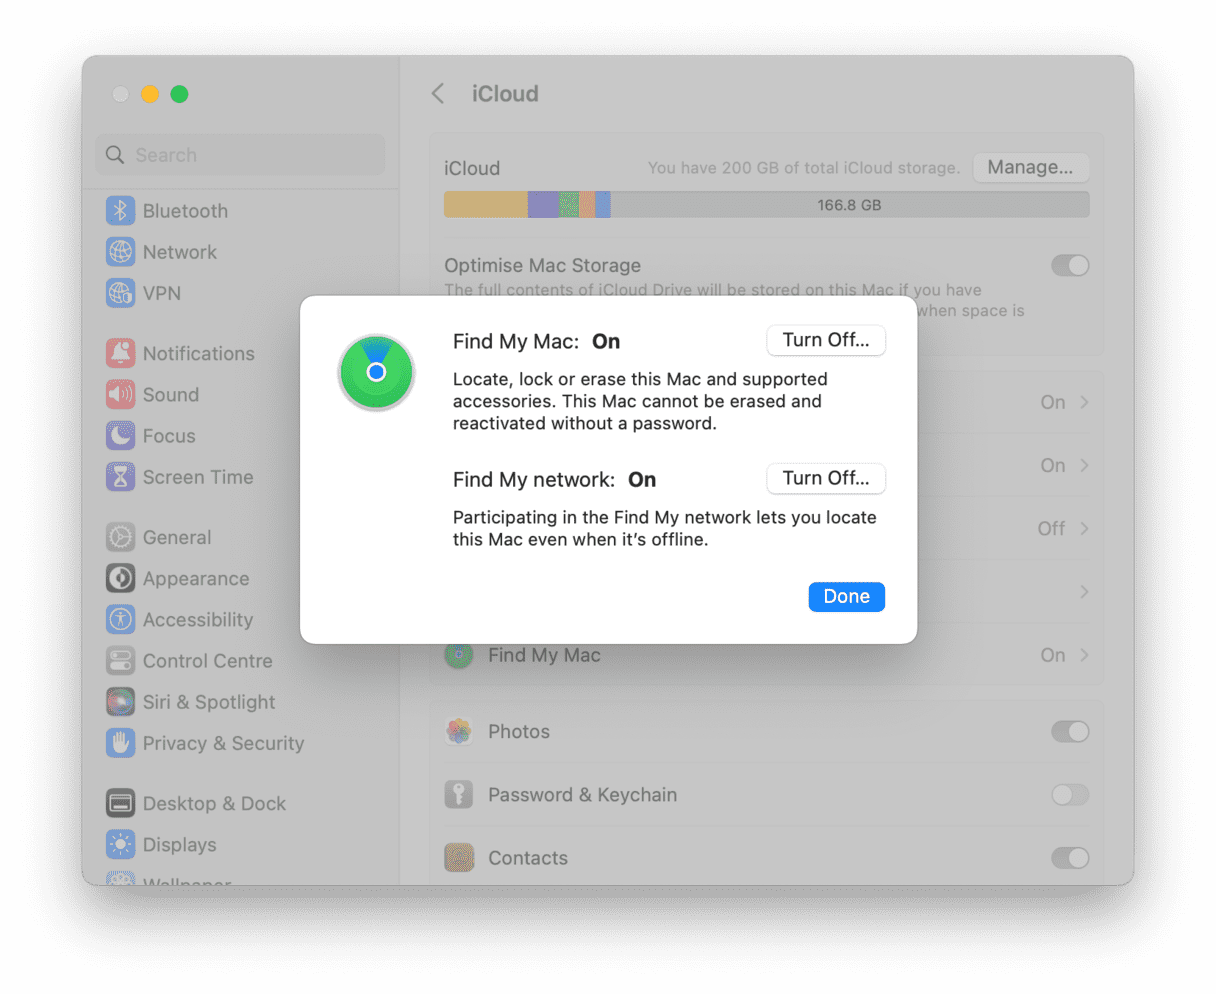This screenshot has width=1216, height=994.
Task: Open the Find My Mac row chevron
Action: 1085,655
